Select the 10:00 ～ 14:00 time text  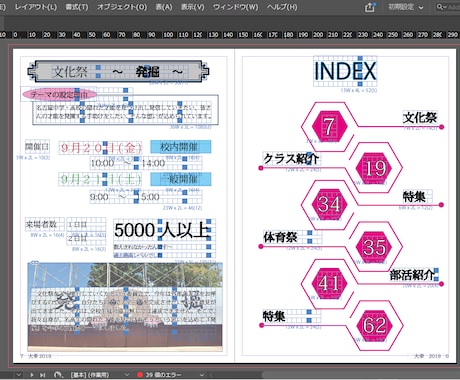point(146,163)
